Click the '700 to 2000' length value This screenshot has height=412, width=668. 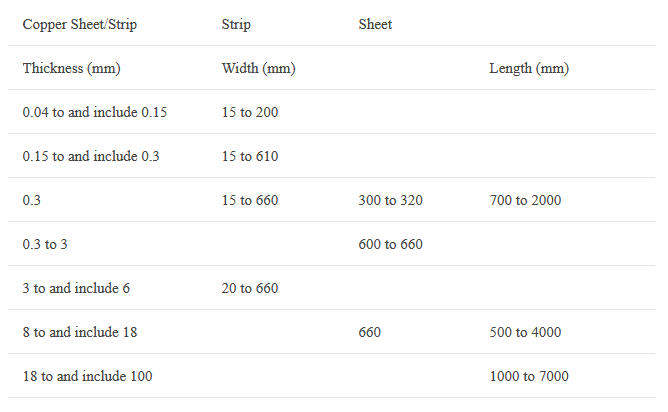pos(525,200)
